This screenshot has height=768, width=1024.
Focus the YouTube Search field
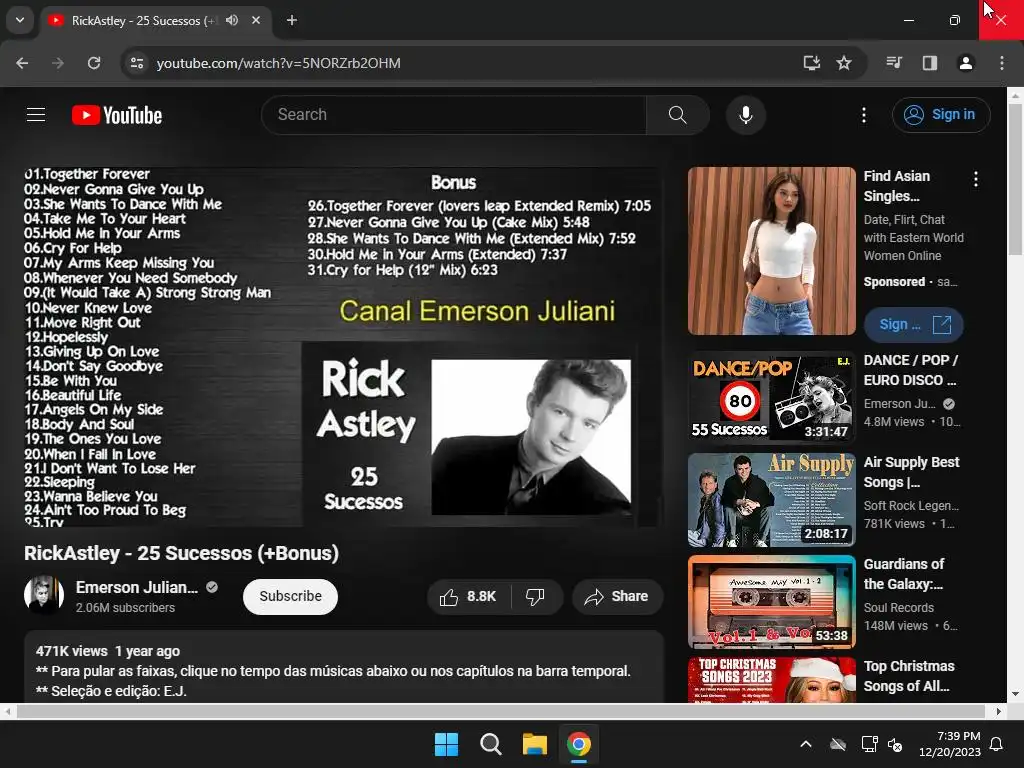(x=454, y=115)
